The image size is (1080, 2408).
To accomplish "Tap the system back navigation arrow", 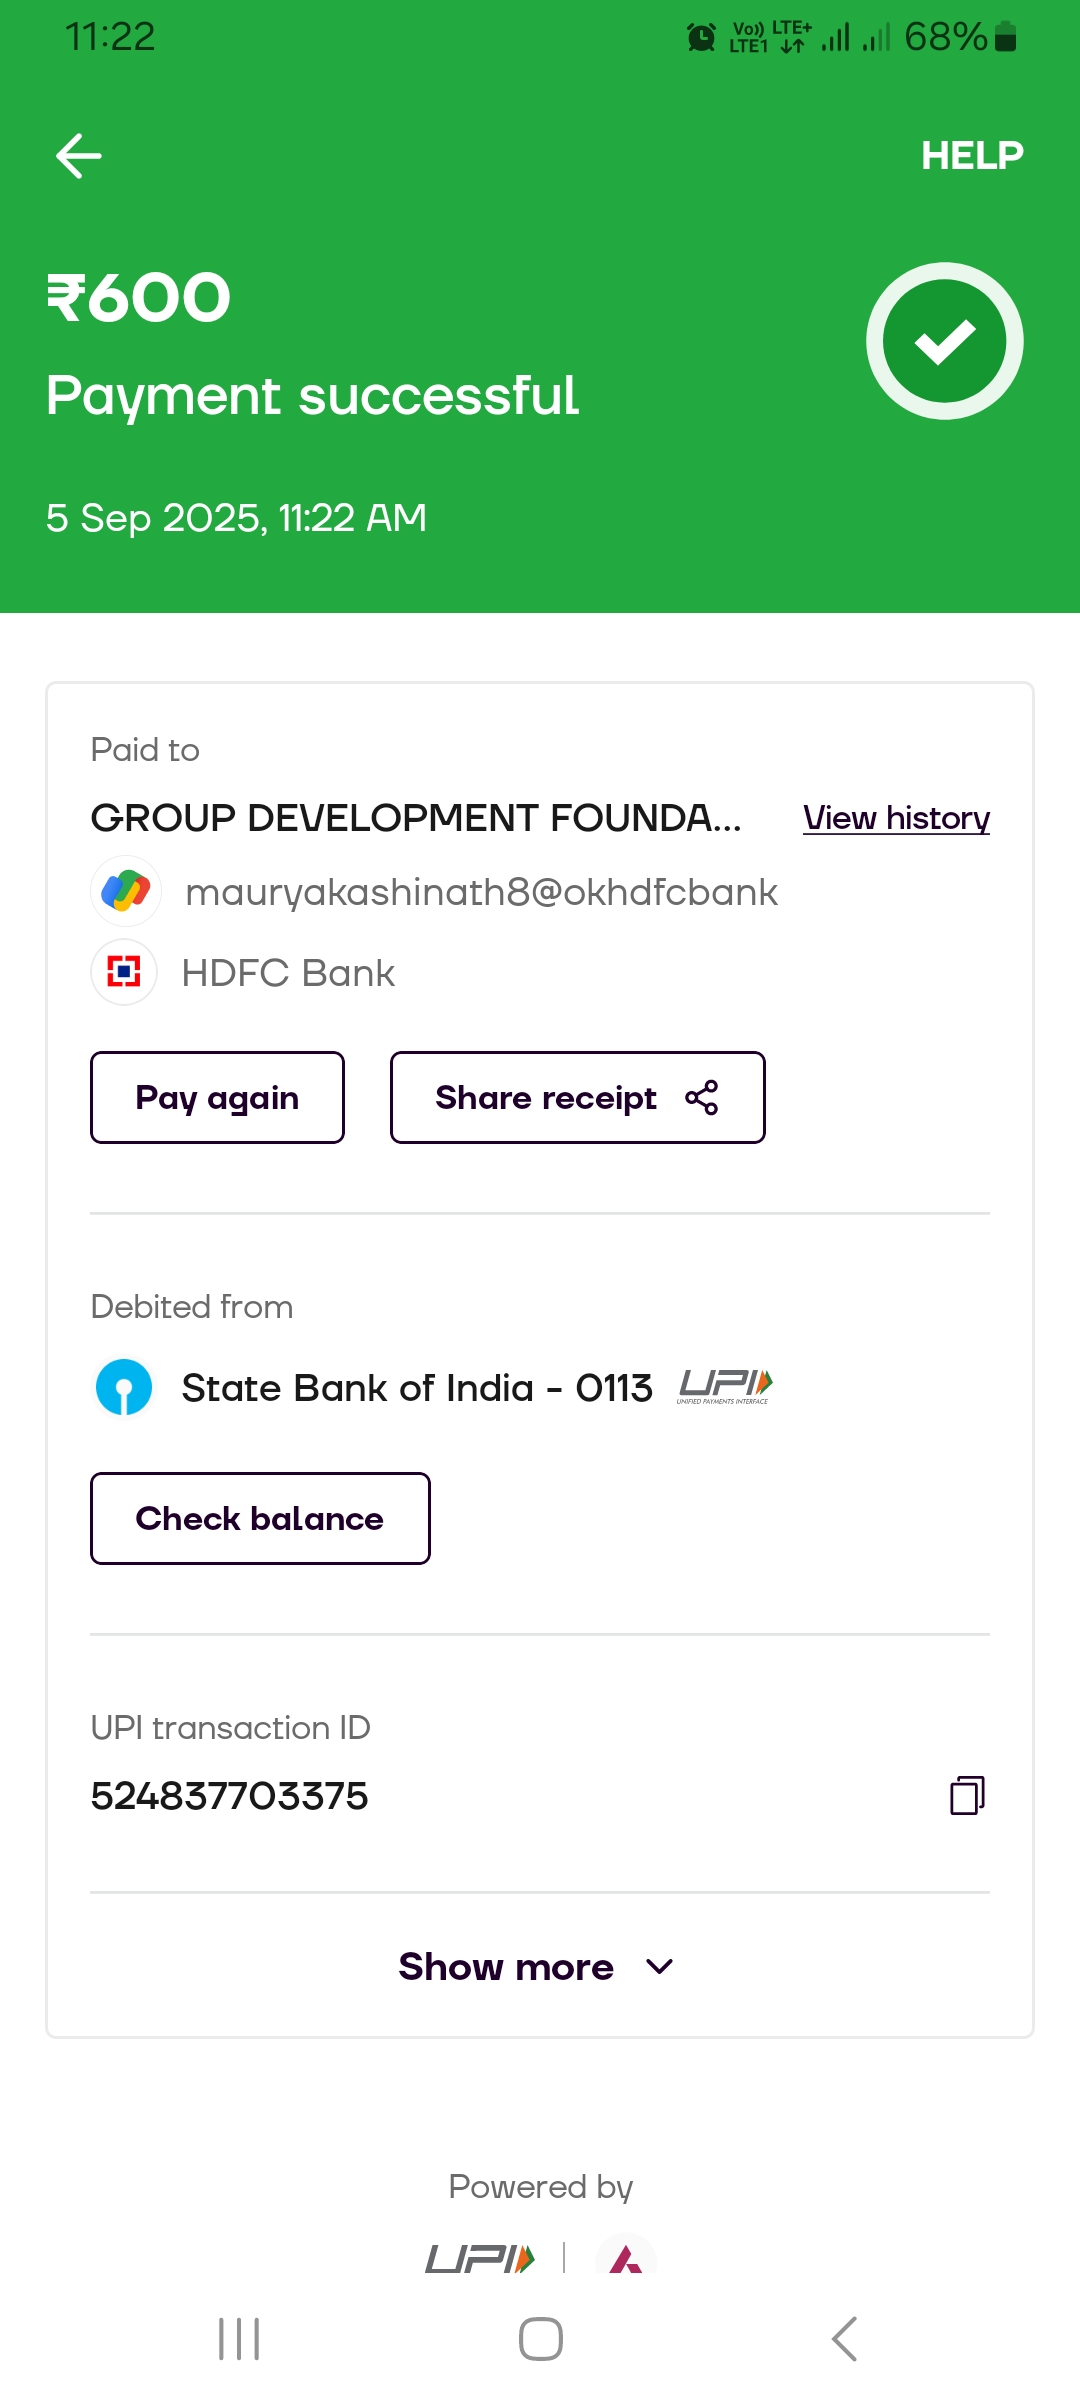I will click(845, 2339).
